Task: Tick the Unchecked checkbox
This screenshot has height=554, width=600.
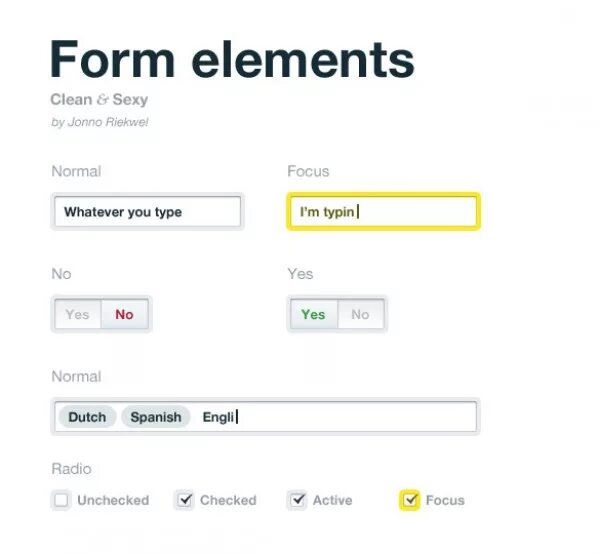Action: [x=62, y=500]
